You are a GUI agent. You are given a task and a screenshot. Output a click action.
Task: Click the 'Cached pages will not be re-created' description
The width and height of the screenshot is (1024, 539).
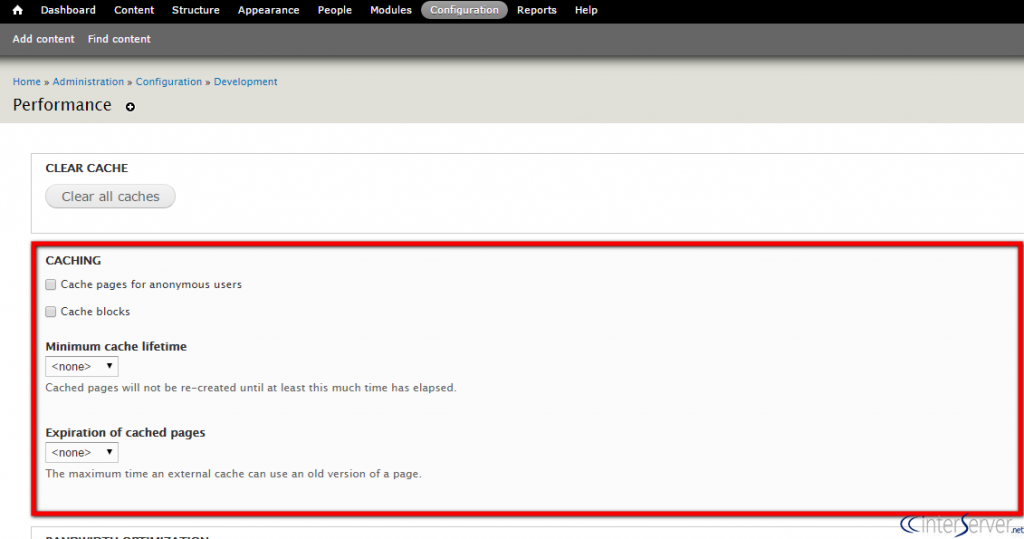(251, 387)
